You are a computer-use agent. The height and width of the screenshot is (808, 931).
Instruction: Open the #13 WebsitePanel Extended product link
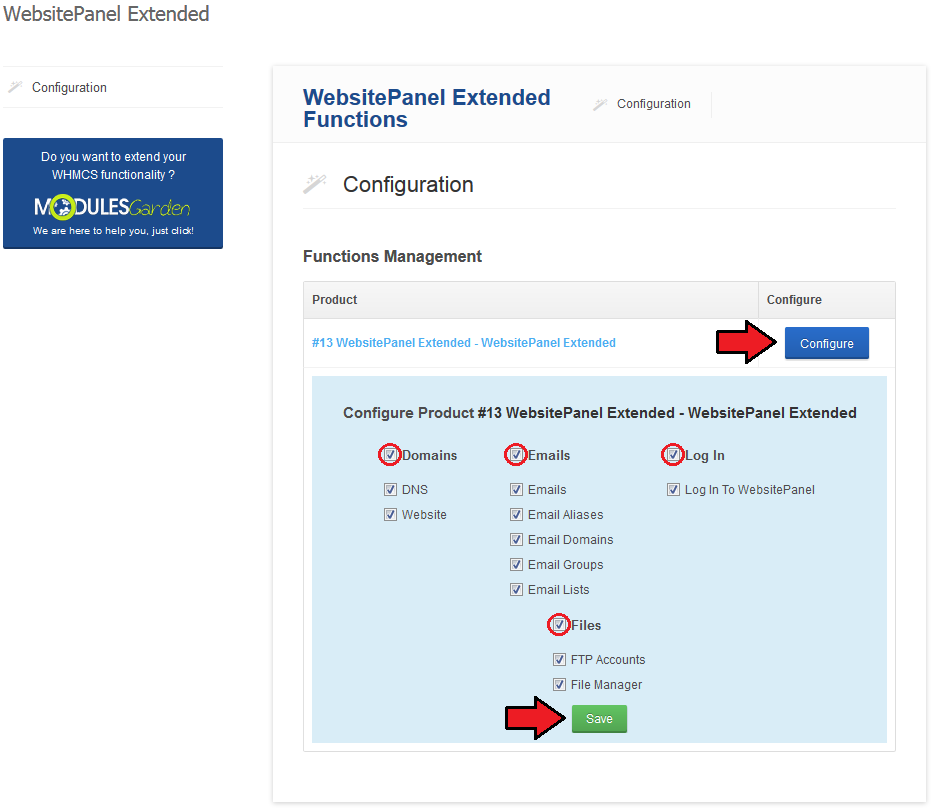464,343
